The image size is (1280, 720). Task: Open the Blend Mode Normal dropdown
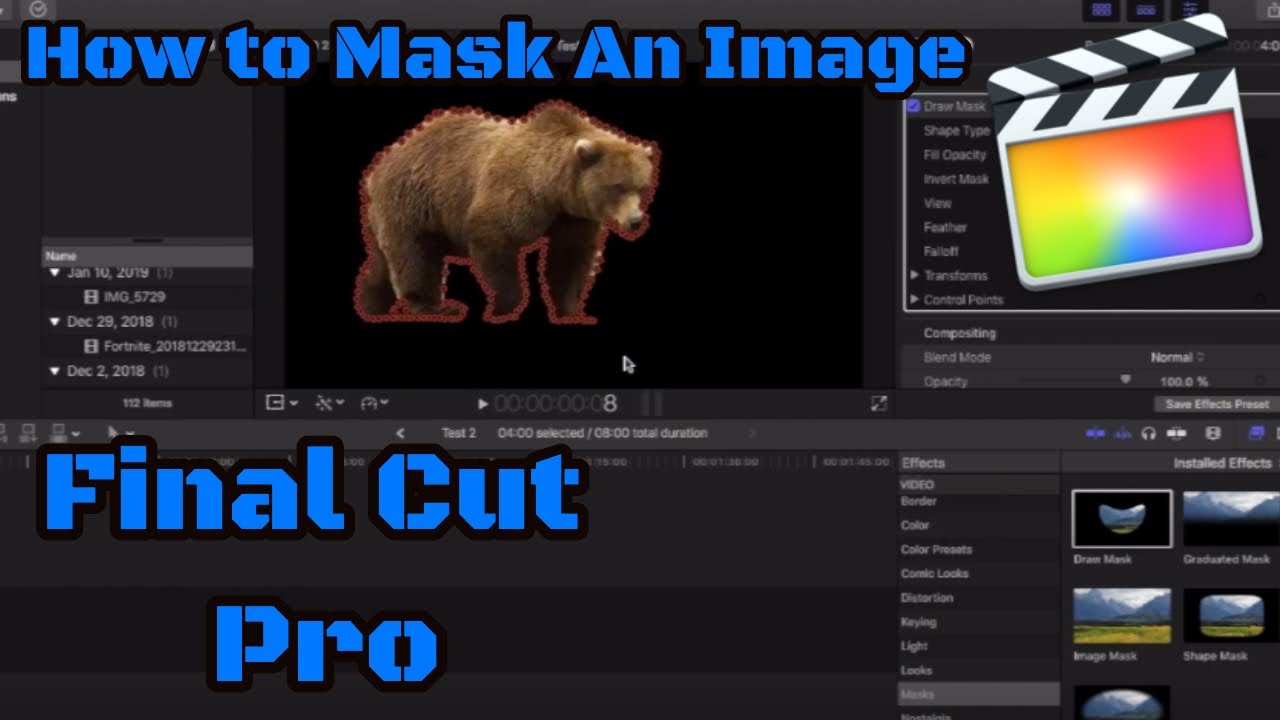pos(1177,357)
